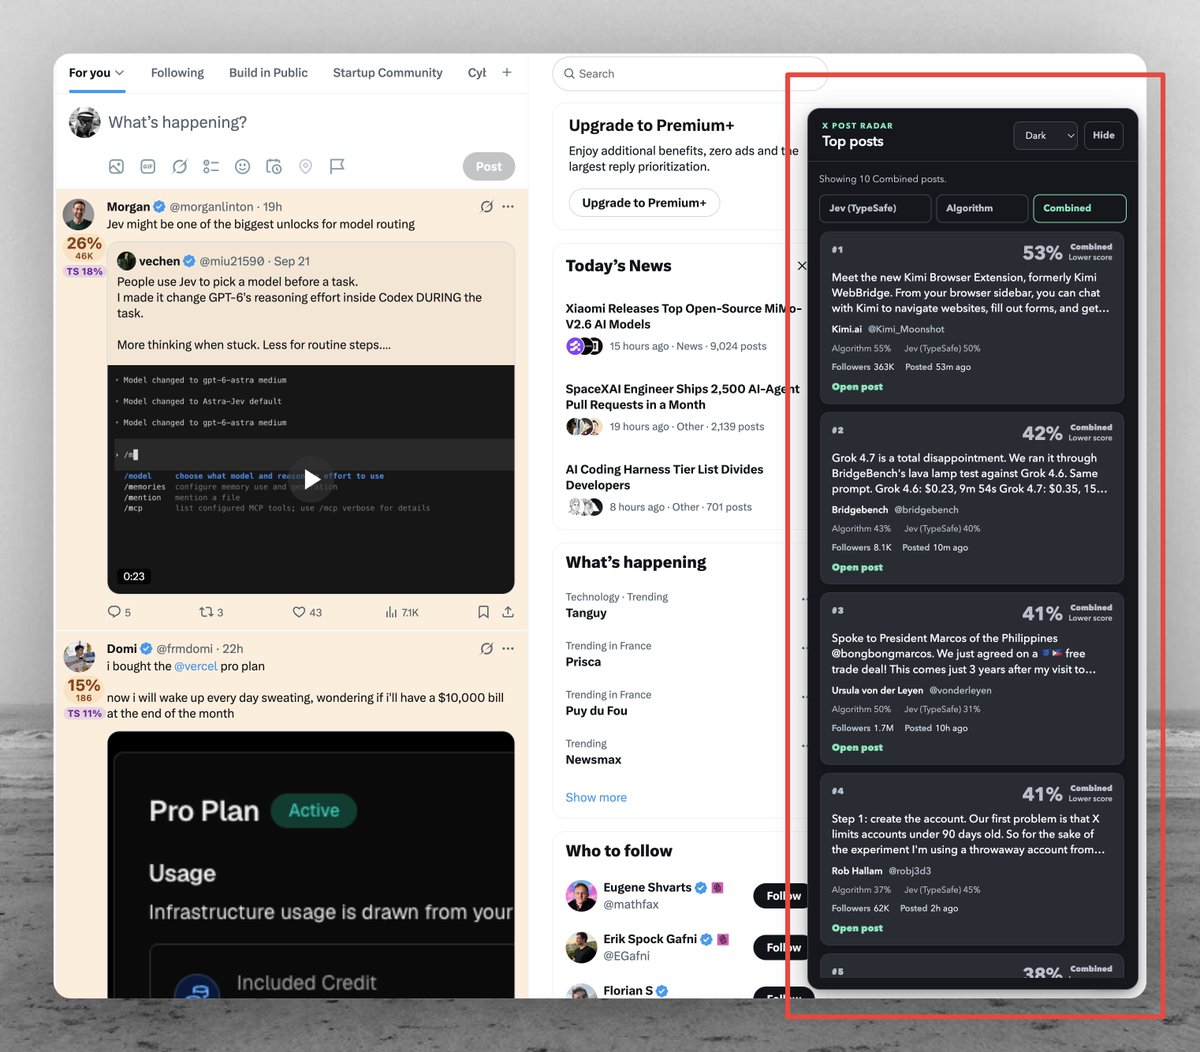Image resolution: width=1200 pixels, height=1052 pixels.
Task: Open the emoji picker in composer
Action: click(x=242, y=167)
